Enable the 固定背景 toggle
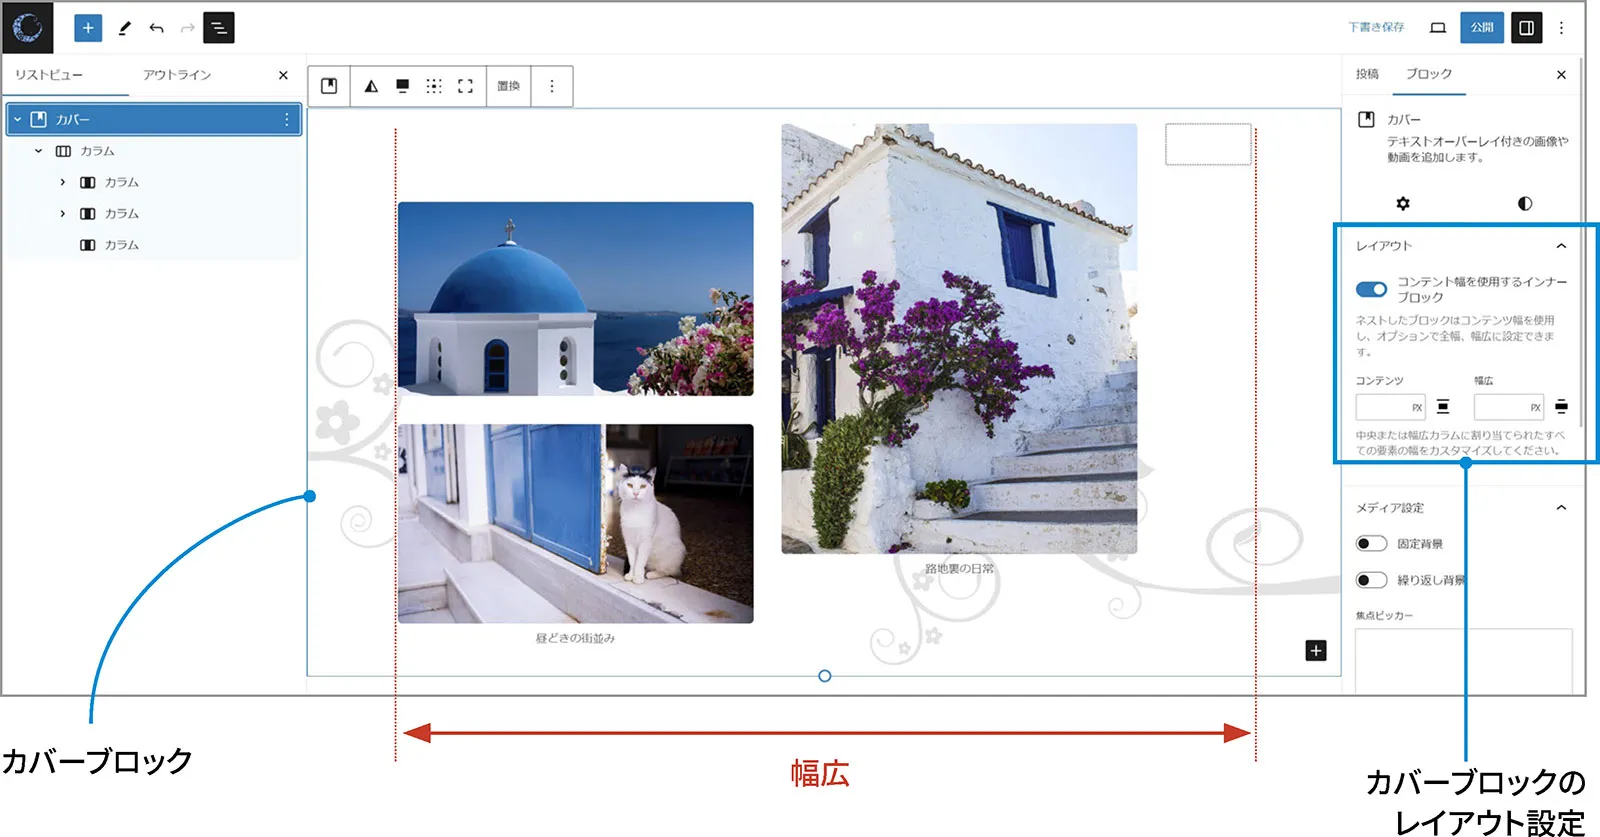The height and width of the screenshot is (837, 1600). tap(1371, 544)
